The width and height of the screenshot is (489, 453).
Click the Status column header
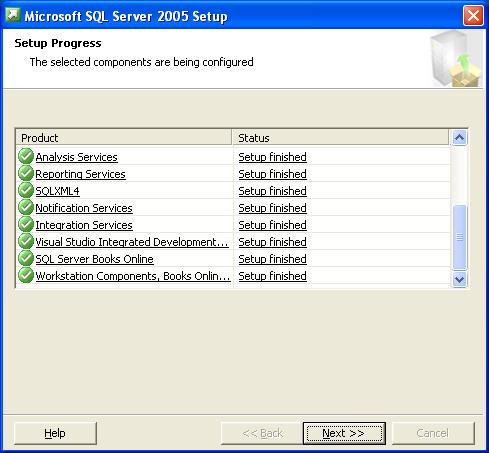(340, 137)
